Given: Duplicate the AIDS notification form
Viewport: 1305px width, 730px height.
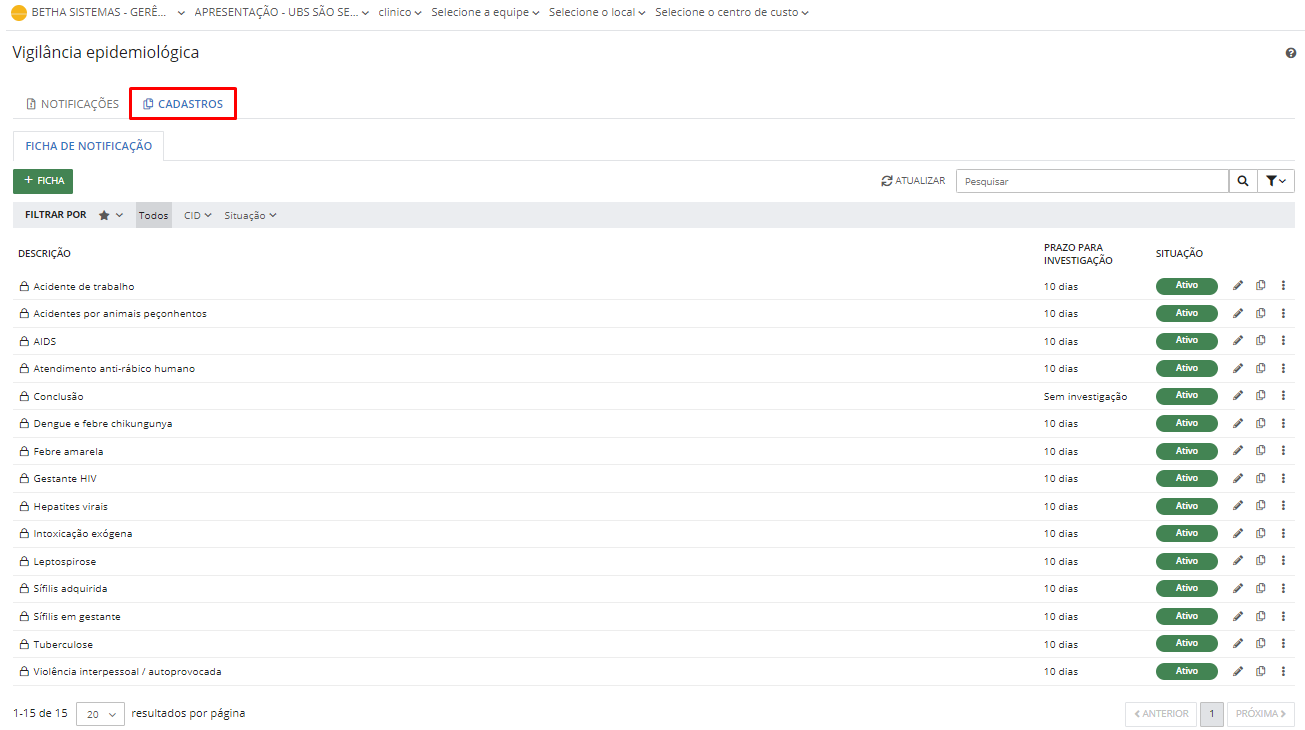Looking at the screenshot, I should 1261,341.
